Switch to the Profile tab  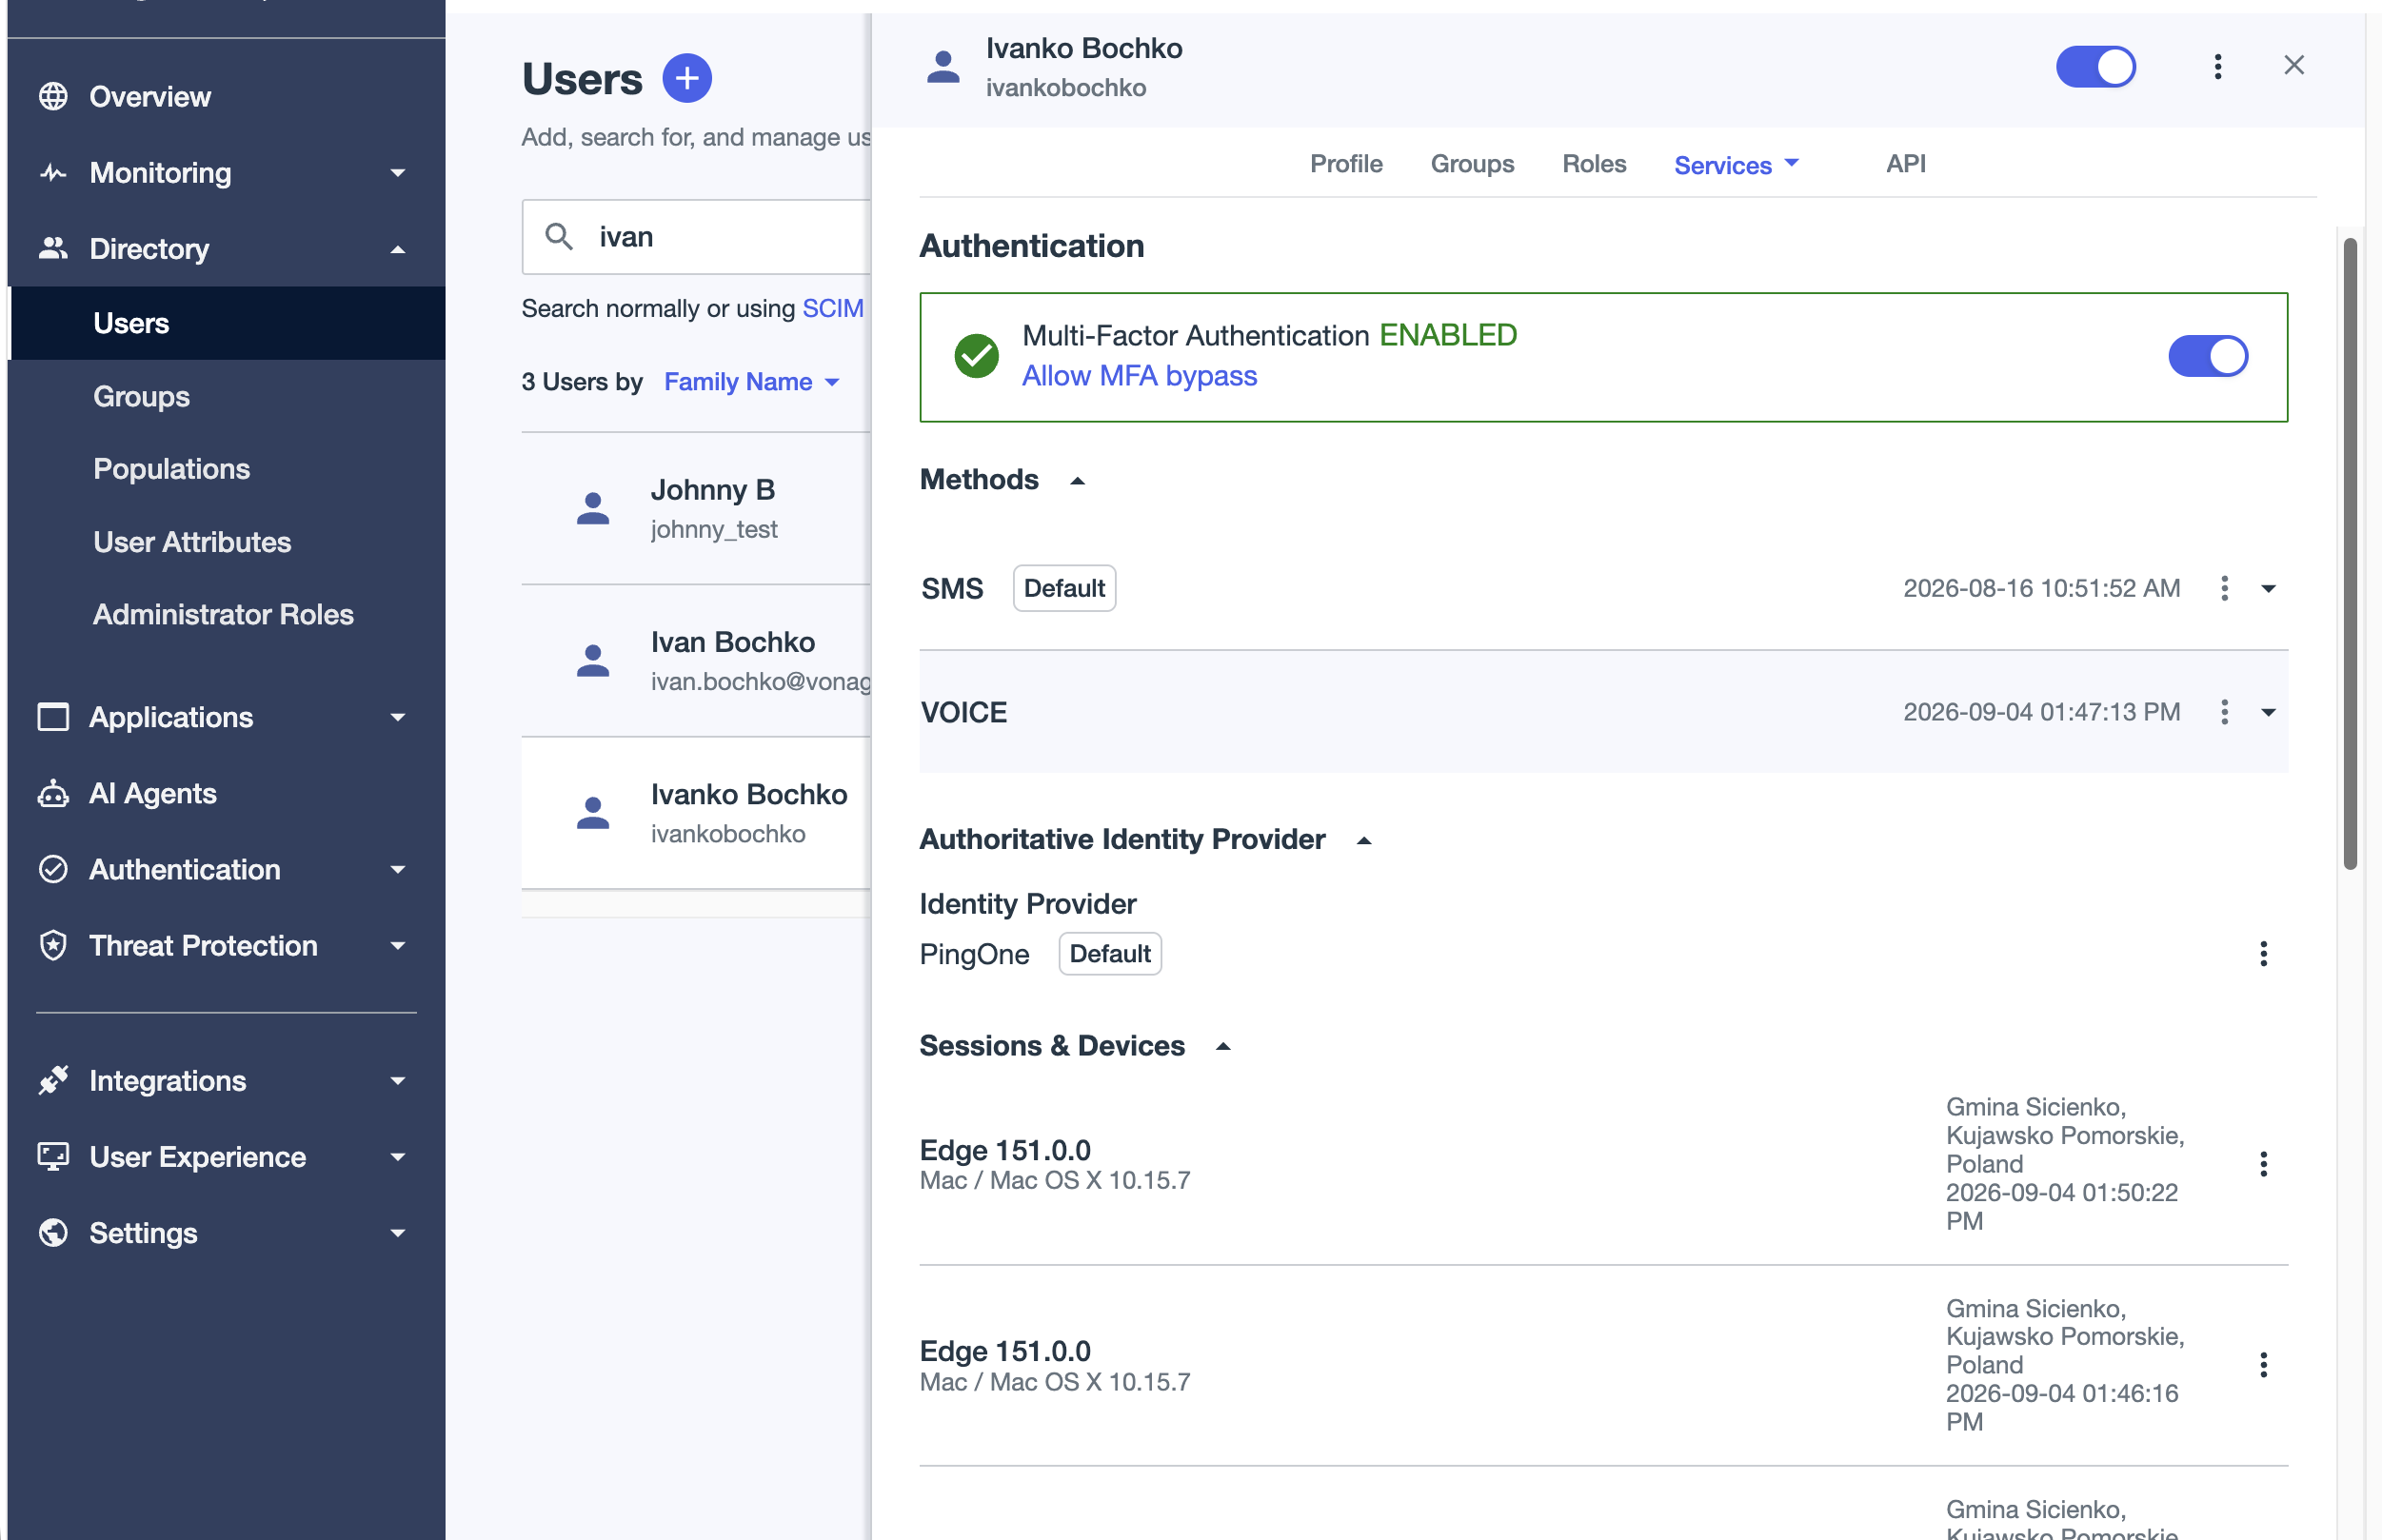[x=1346, y=164]
